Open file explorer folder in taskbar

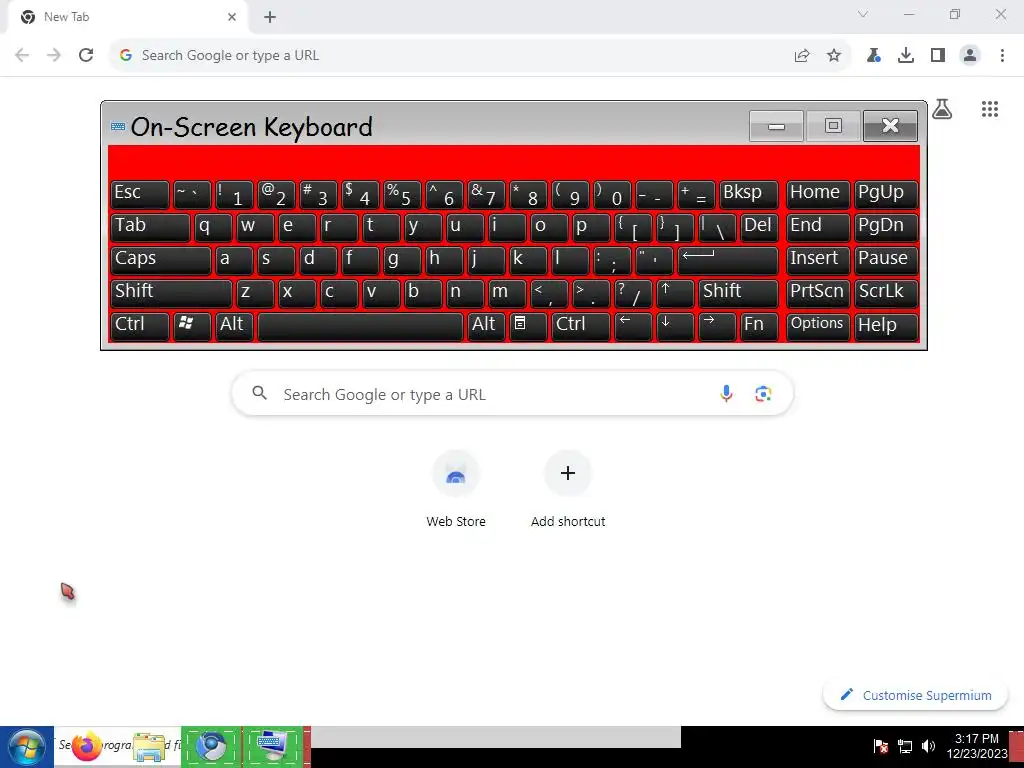pyautogui.click(x=149, y=746)
